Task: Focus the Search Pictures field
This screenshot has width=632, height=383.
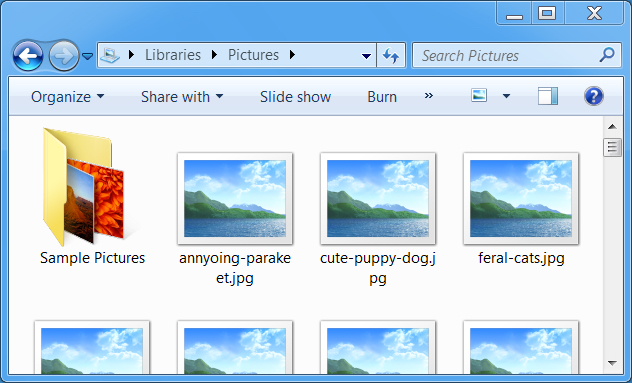Action: (517, 55)
